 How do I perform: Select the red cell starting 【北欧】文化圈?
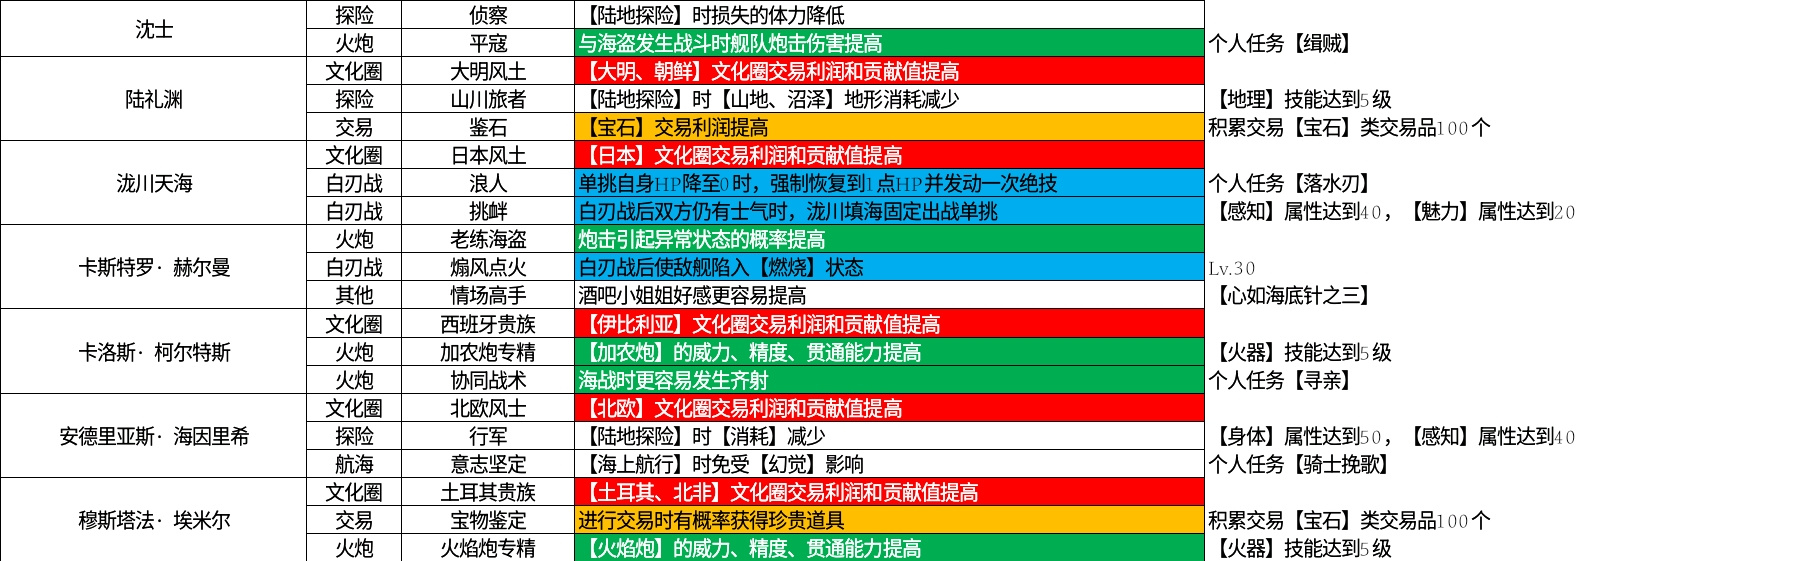click(x=889, y=408)
